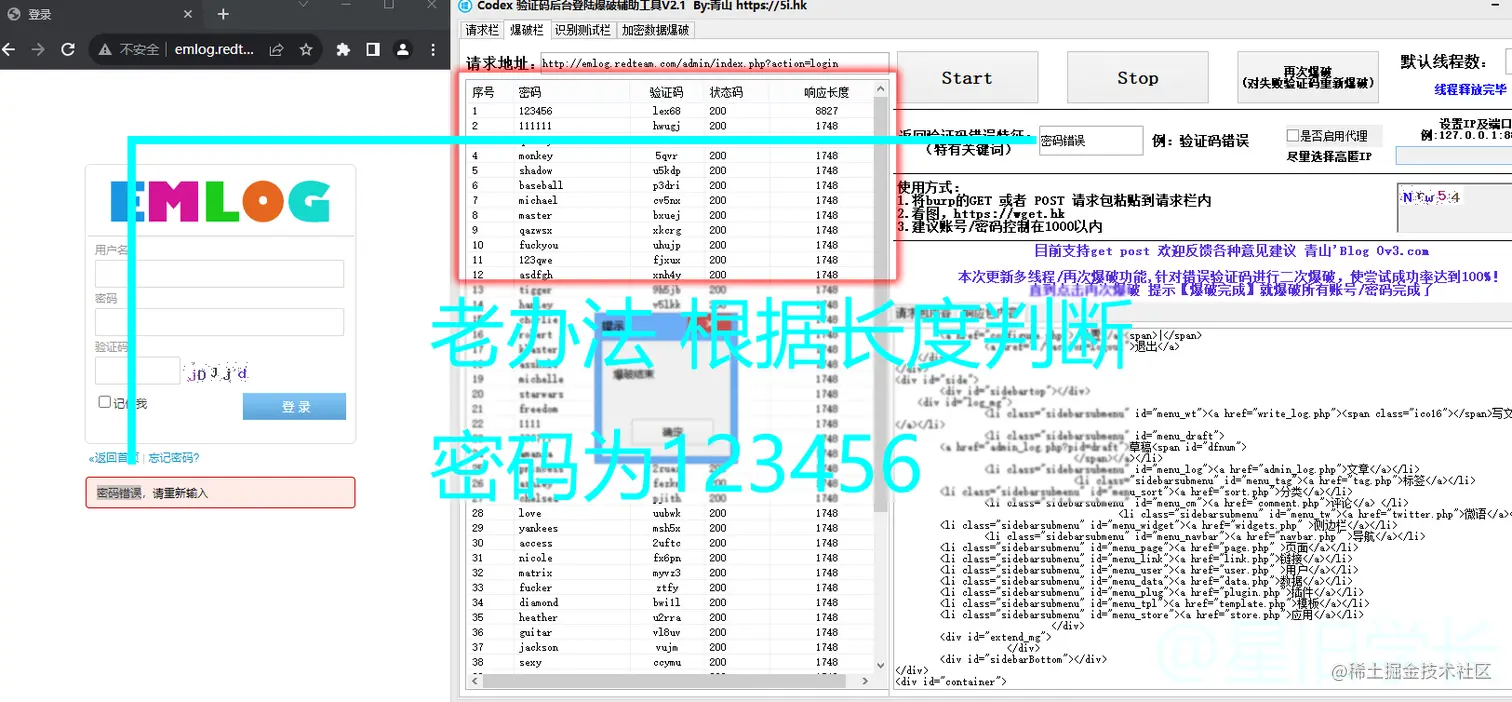The height and width of the screenshot is (702, 1512).
Task: Open the browser extensions puzzle icon
Action: 343,49
